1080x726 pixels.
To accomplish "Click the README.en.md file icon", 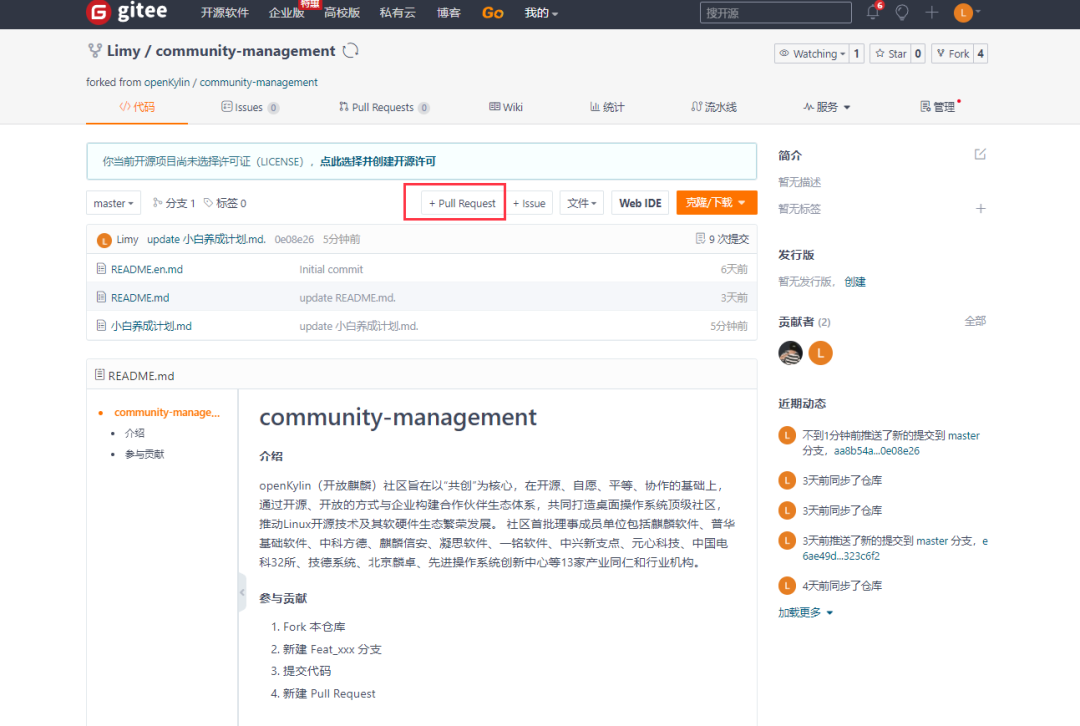I will coord(101,269).
